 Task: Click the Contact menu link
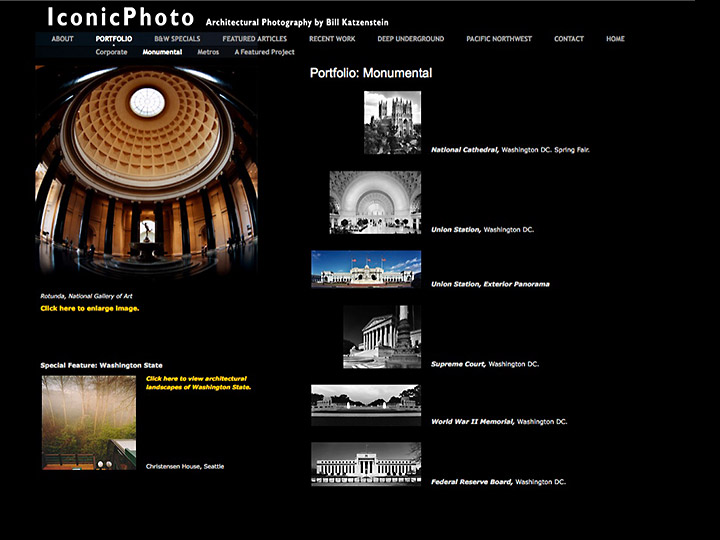tap(569, 39)
